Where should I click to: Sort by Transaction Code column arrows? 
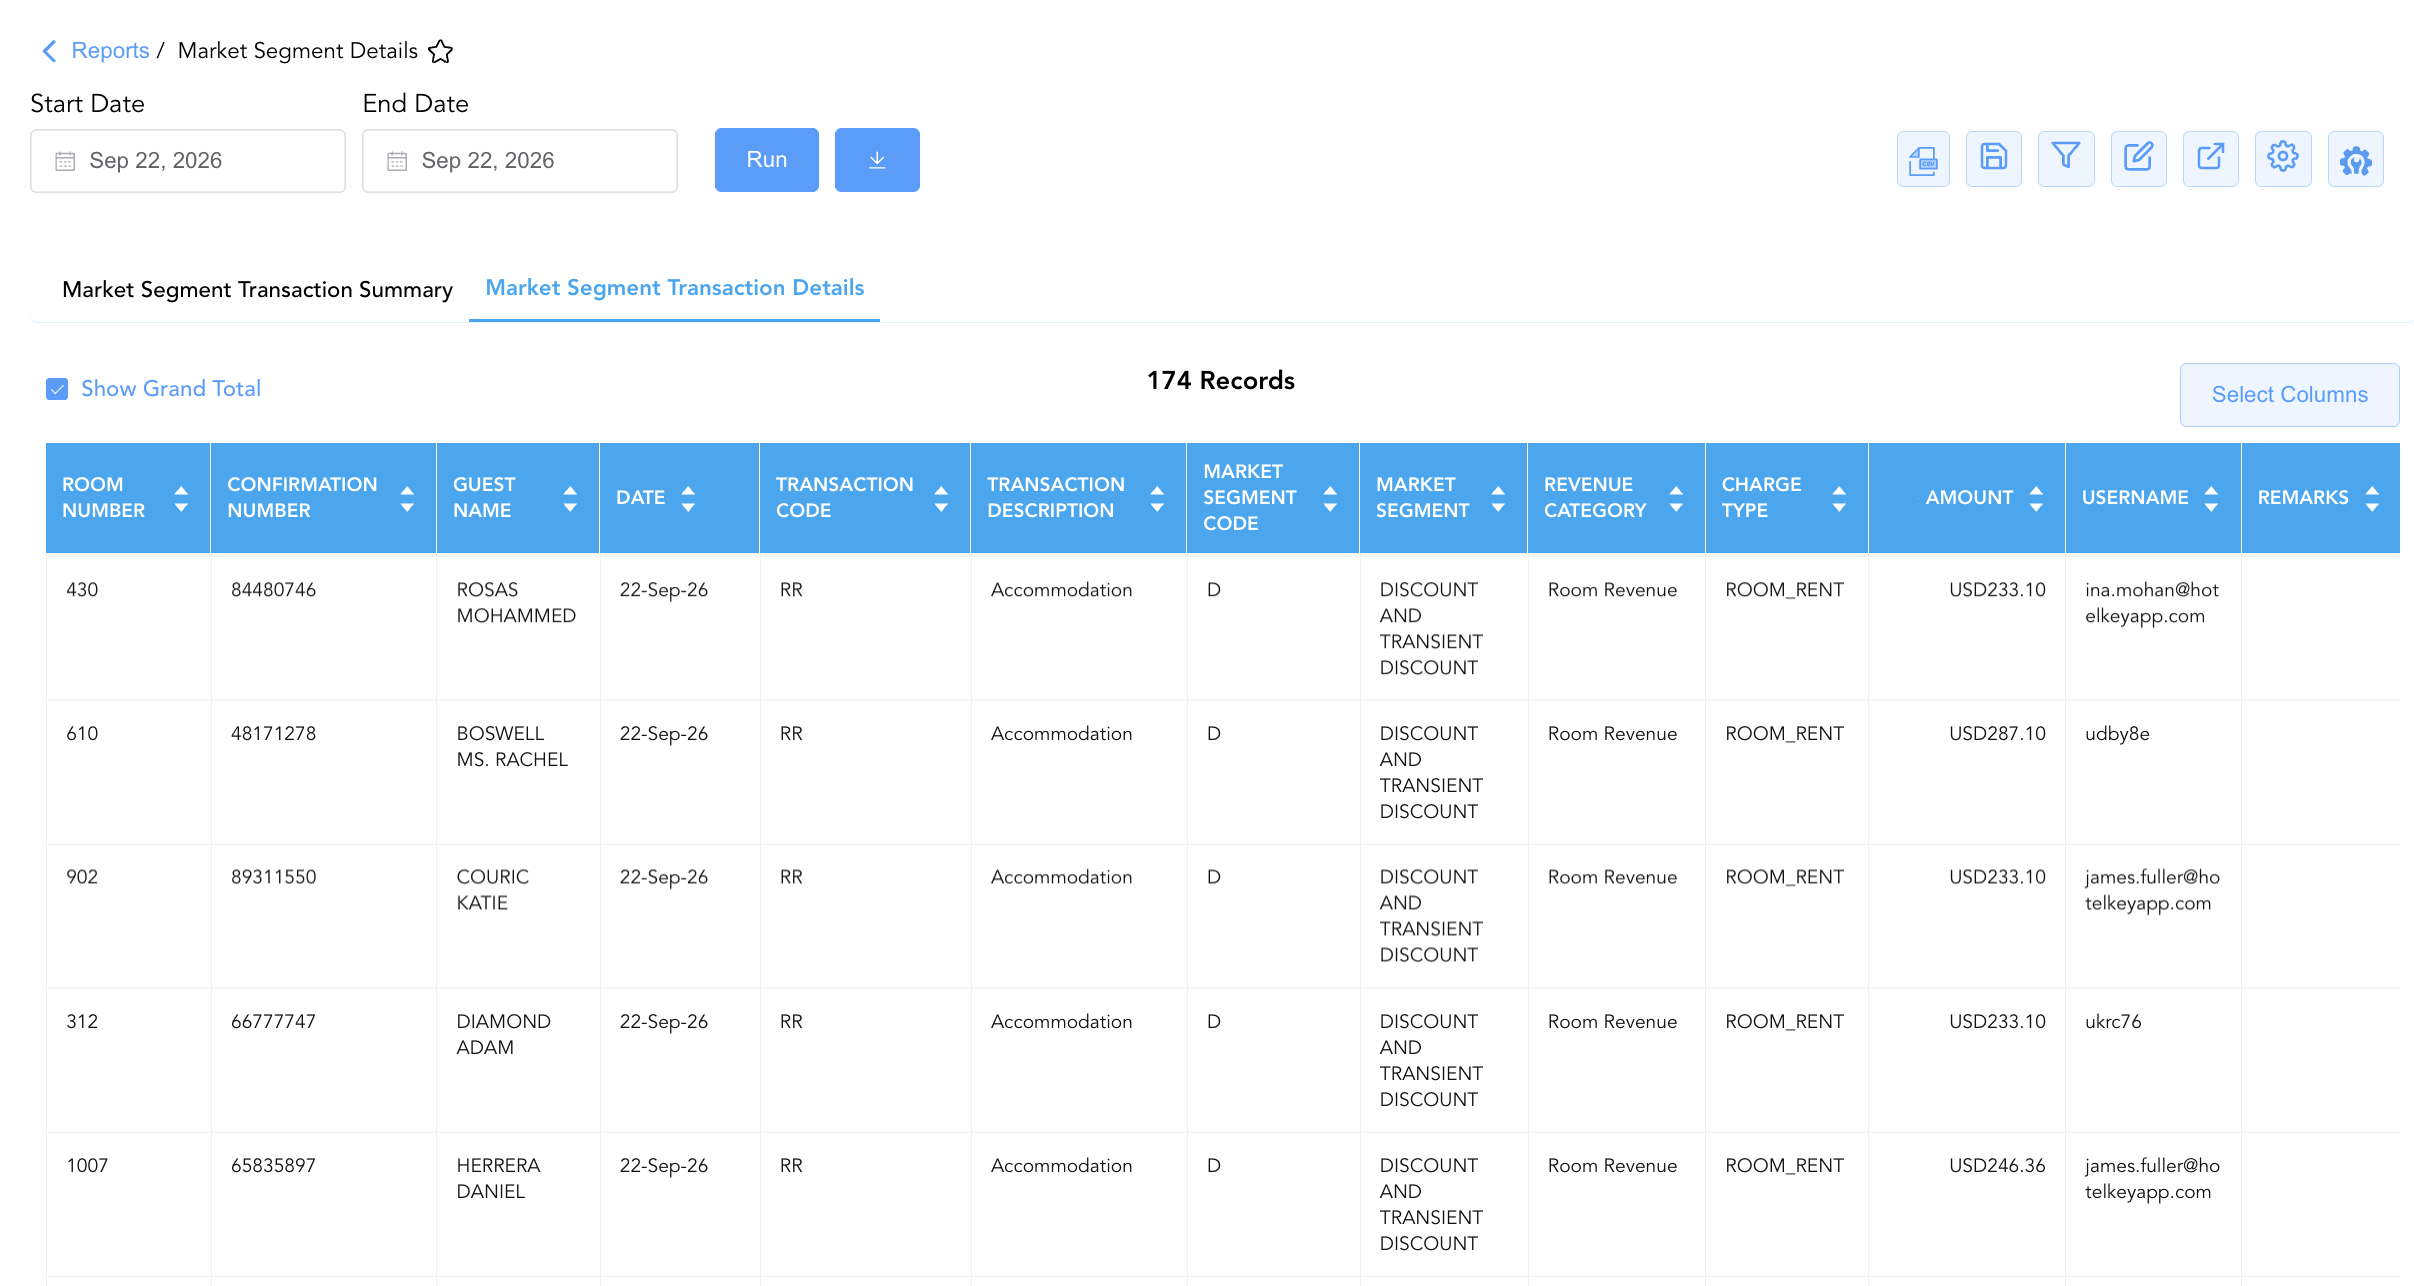(x=941, y=498)
